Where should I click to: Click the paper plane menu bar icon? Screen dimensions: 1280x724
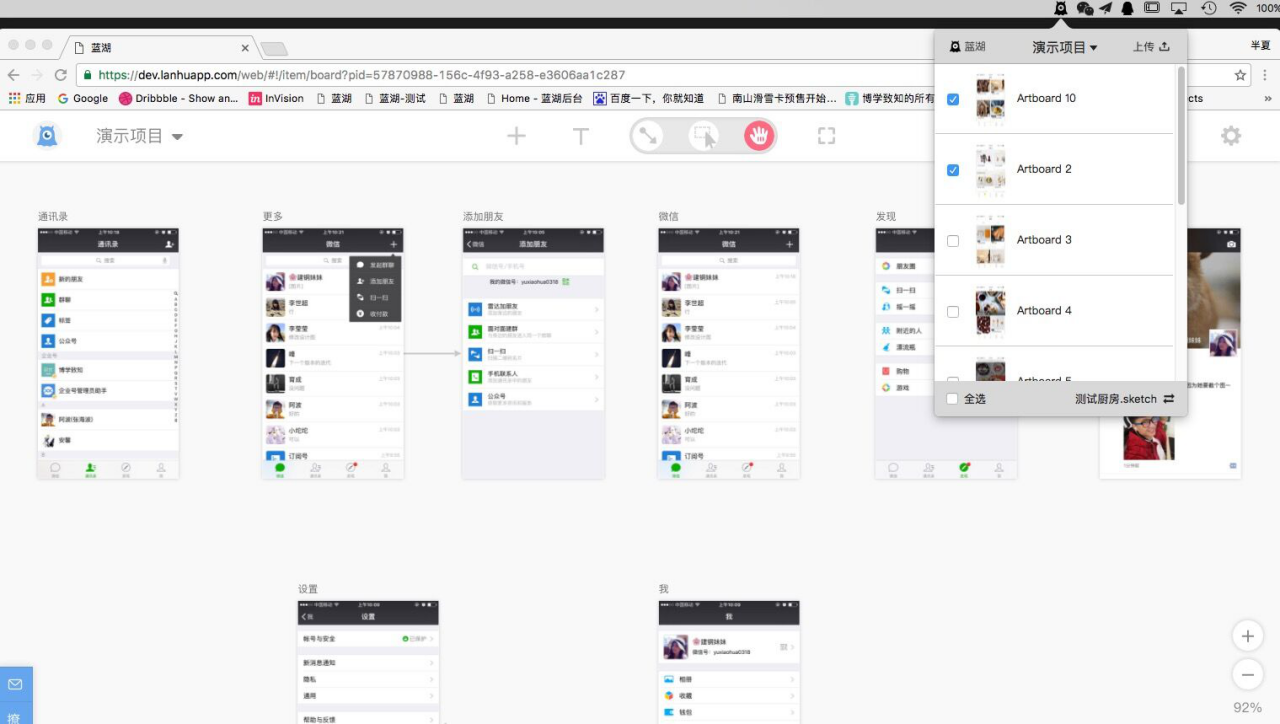tap(1106, 8)
